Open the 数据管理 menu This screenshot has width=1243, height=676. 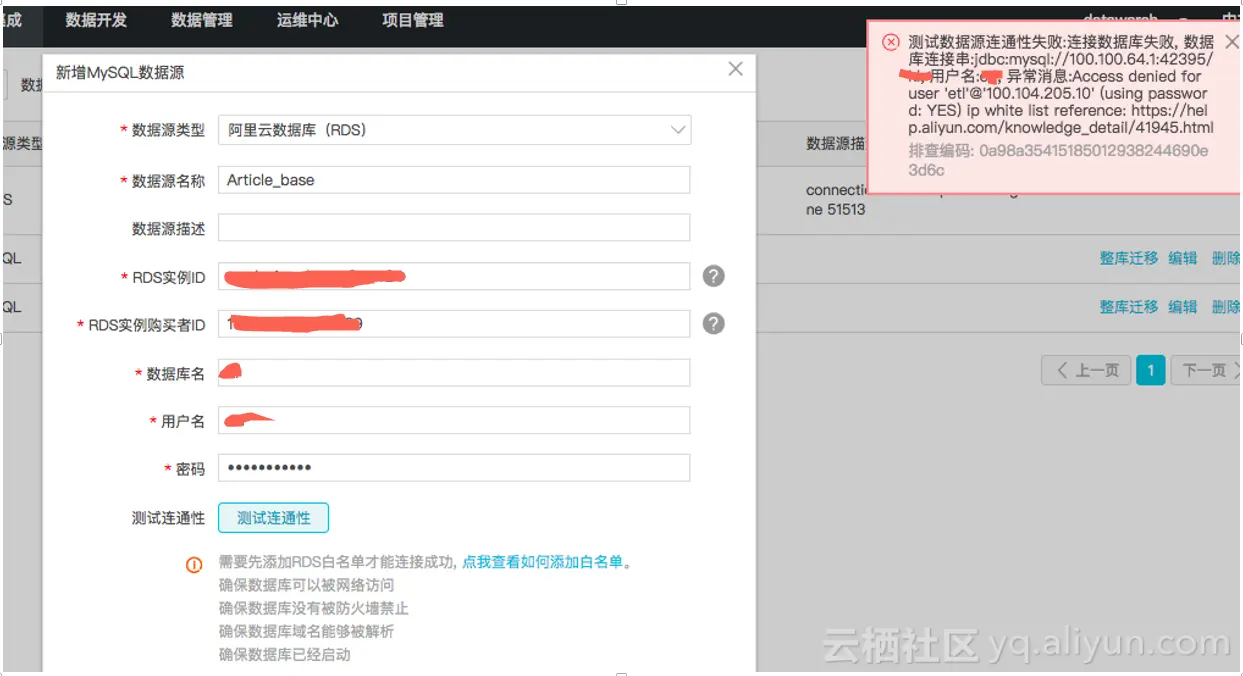click(x=202, y=20)
